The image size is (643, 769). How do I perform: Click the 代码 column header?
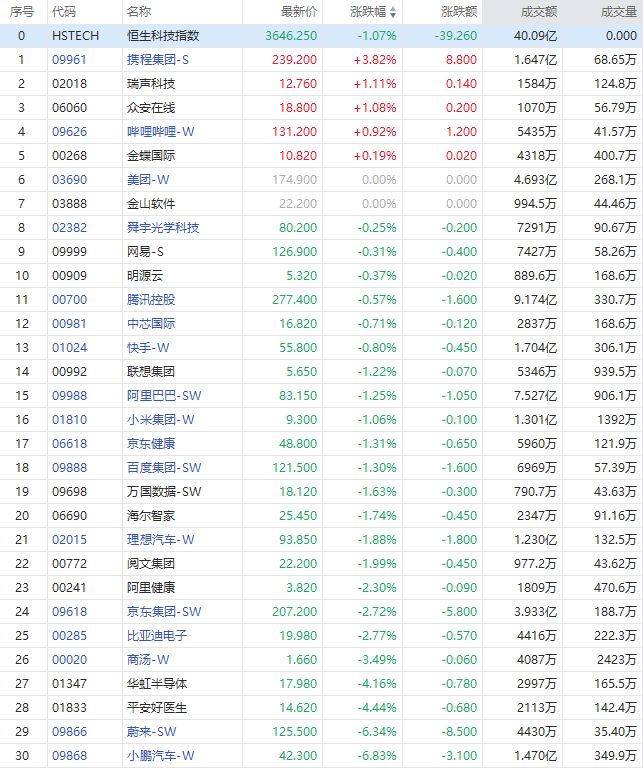(x=64, y=12)
